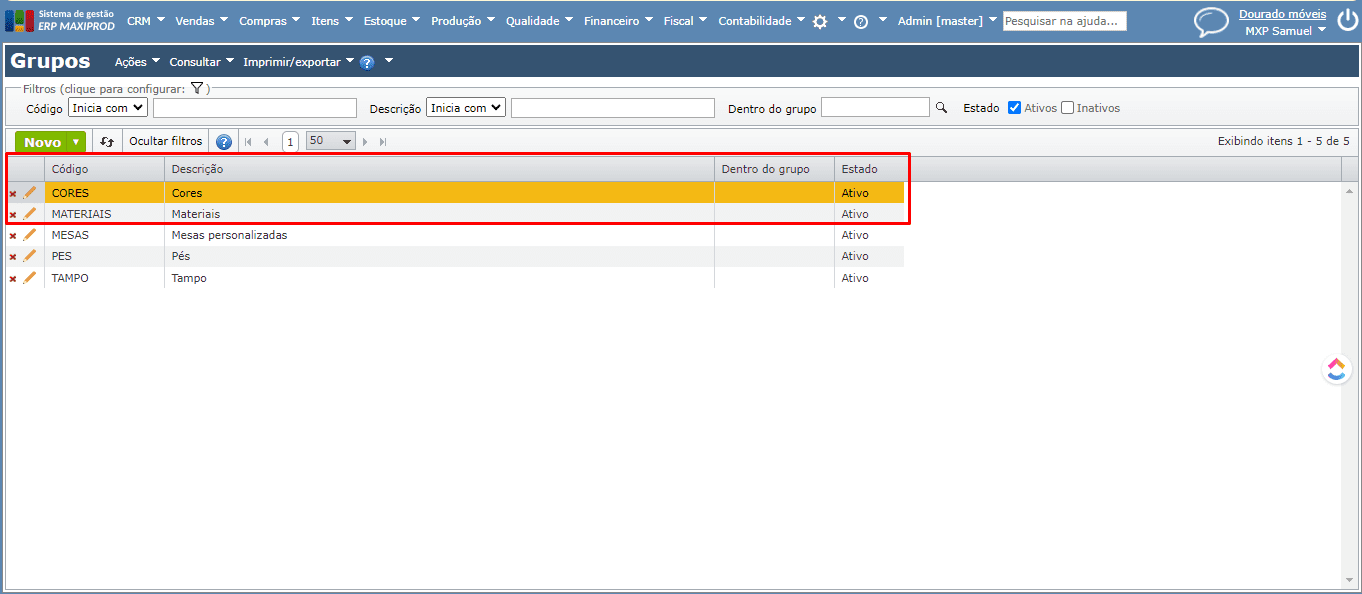Click the Código filter text field
The height and width of the screenshot is (594, 1362).
(x=255, y=108)
